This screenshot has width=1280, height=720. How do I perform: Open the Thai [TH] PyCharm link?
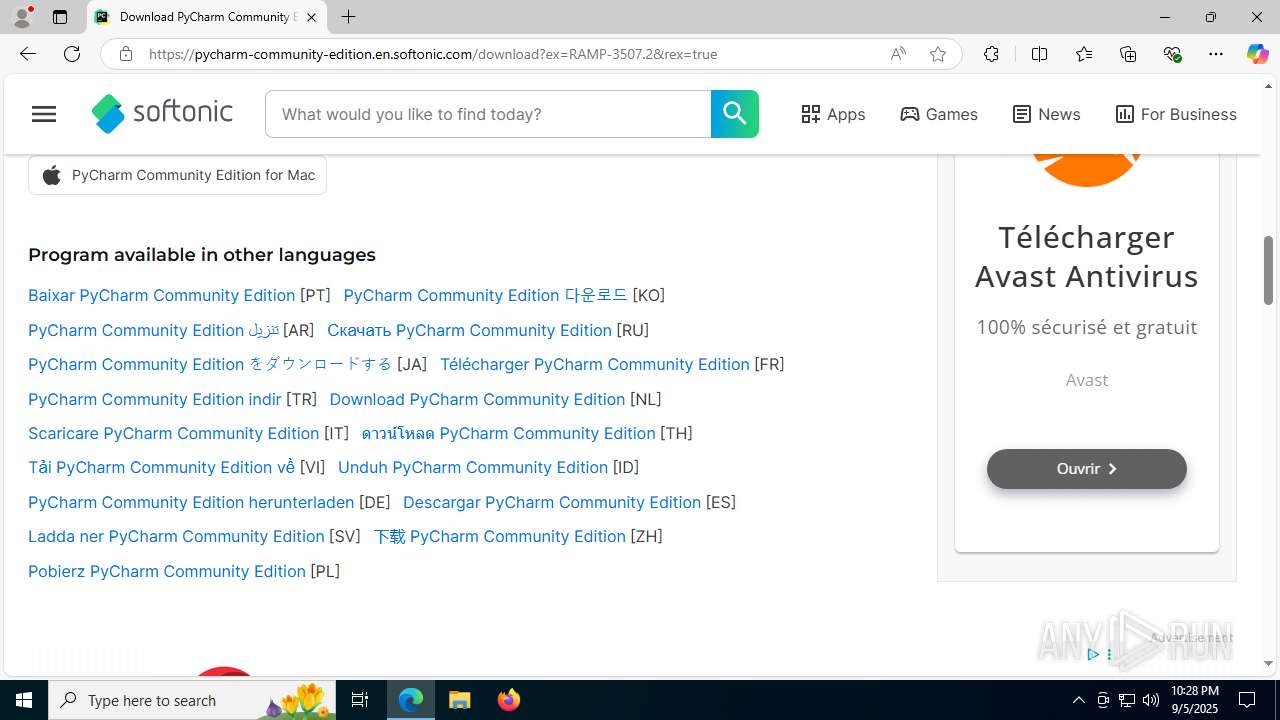[508, 433]
